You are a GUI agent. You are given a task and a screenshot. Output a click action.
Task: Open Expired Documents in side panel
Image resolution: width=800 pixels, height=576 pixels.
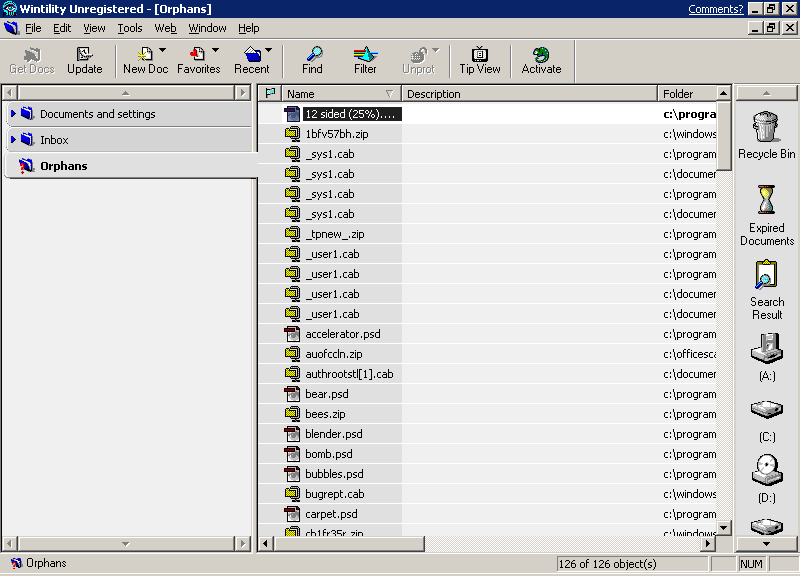click(x=767, y=214)
